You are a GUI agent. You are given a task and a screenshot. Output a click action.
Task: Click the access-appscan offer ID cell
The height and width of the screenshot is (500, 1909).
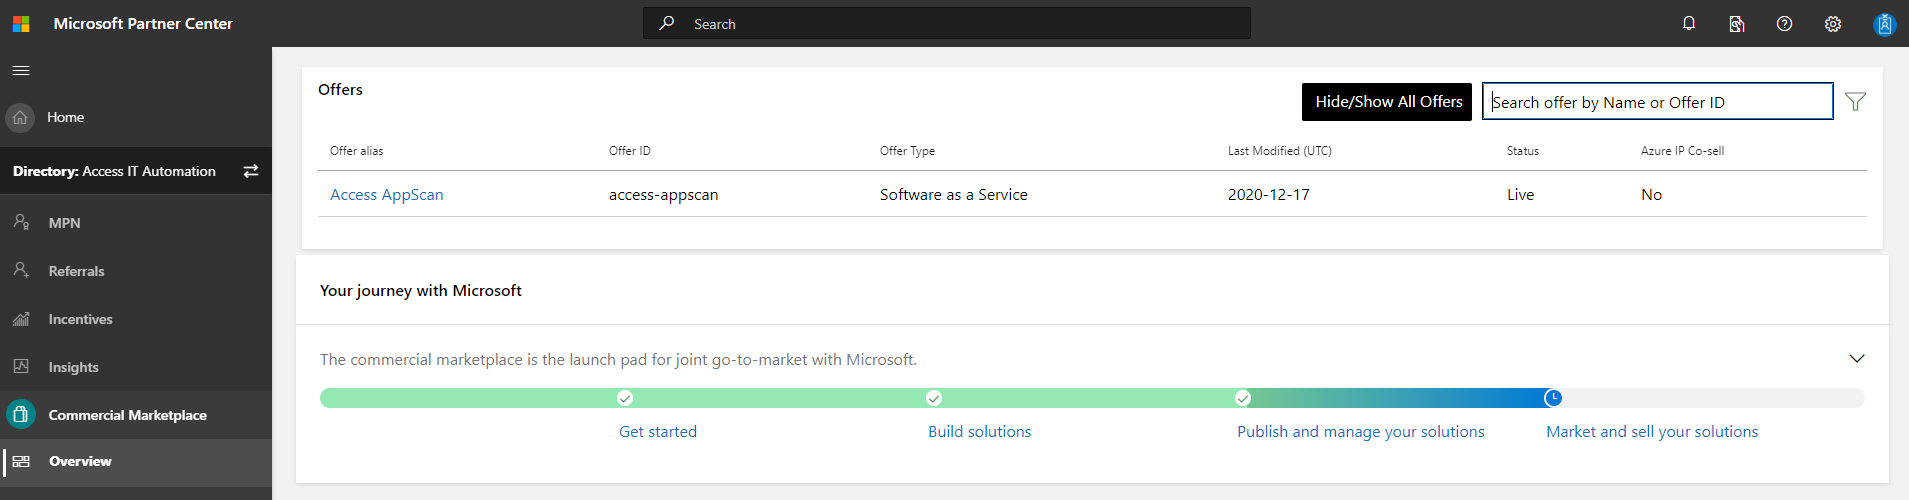tap(664, 195)
